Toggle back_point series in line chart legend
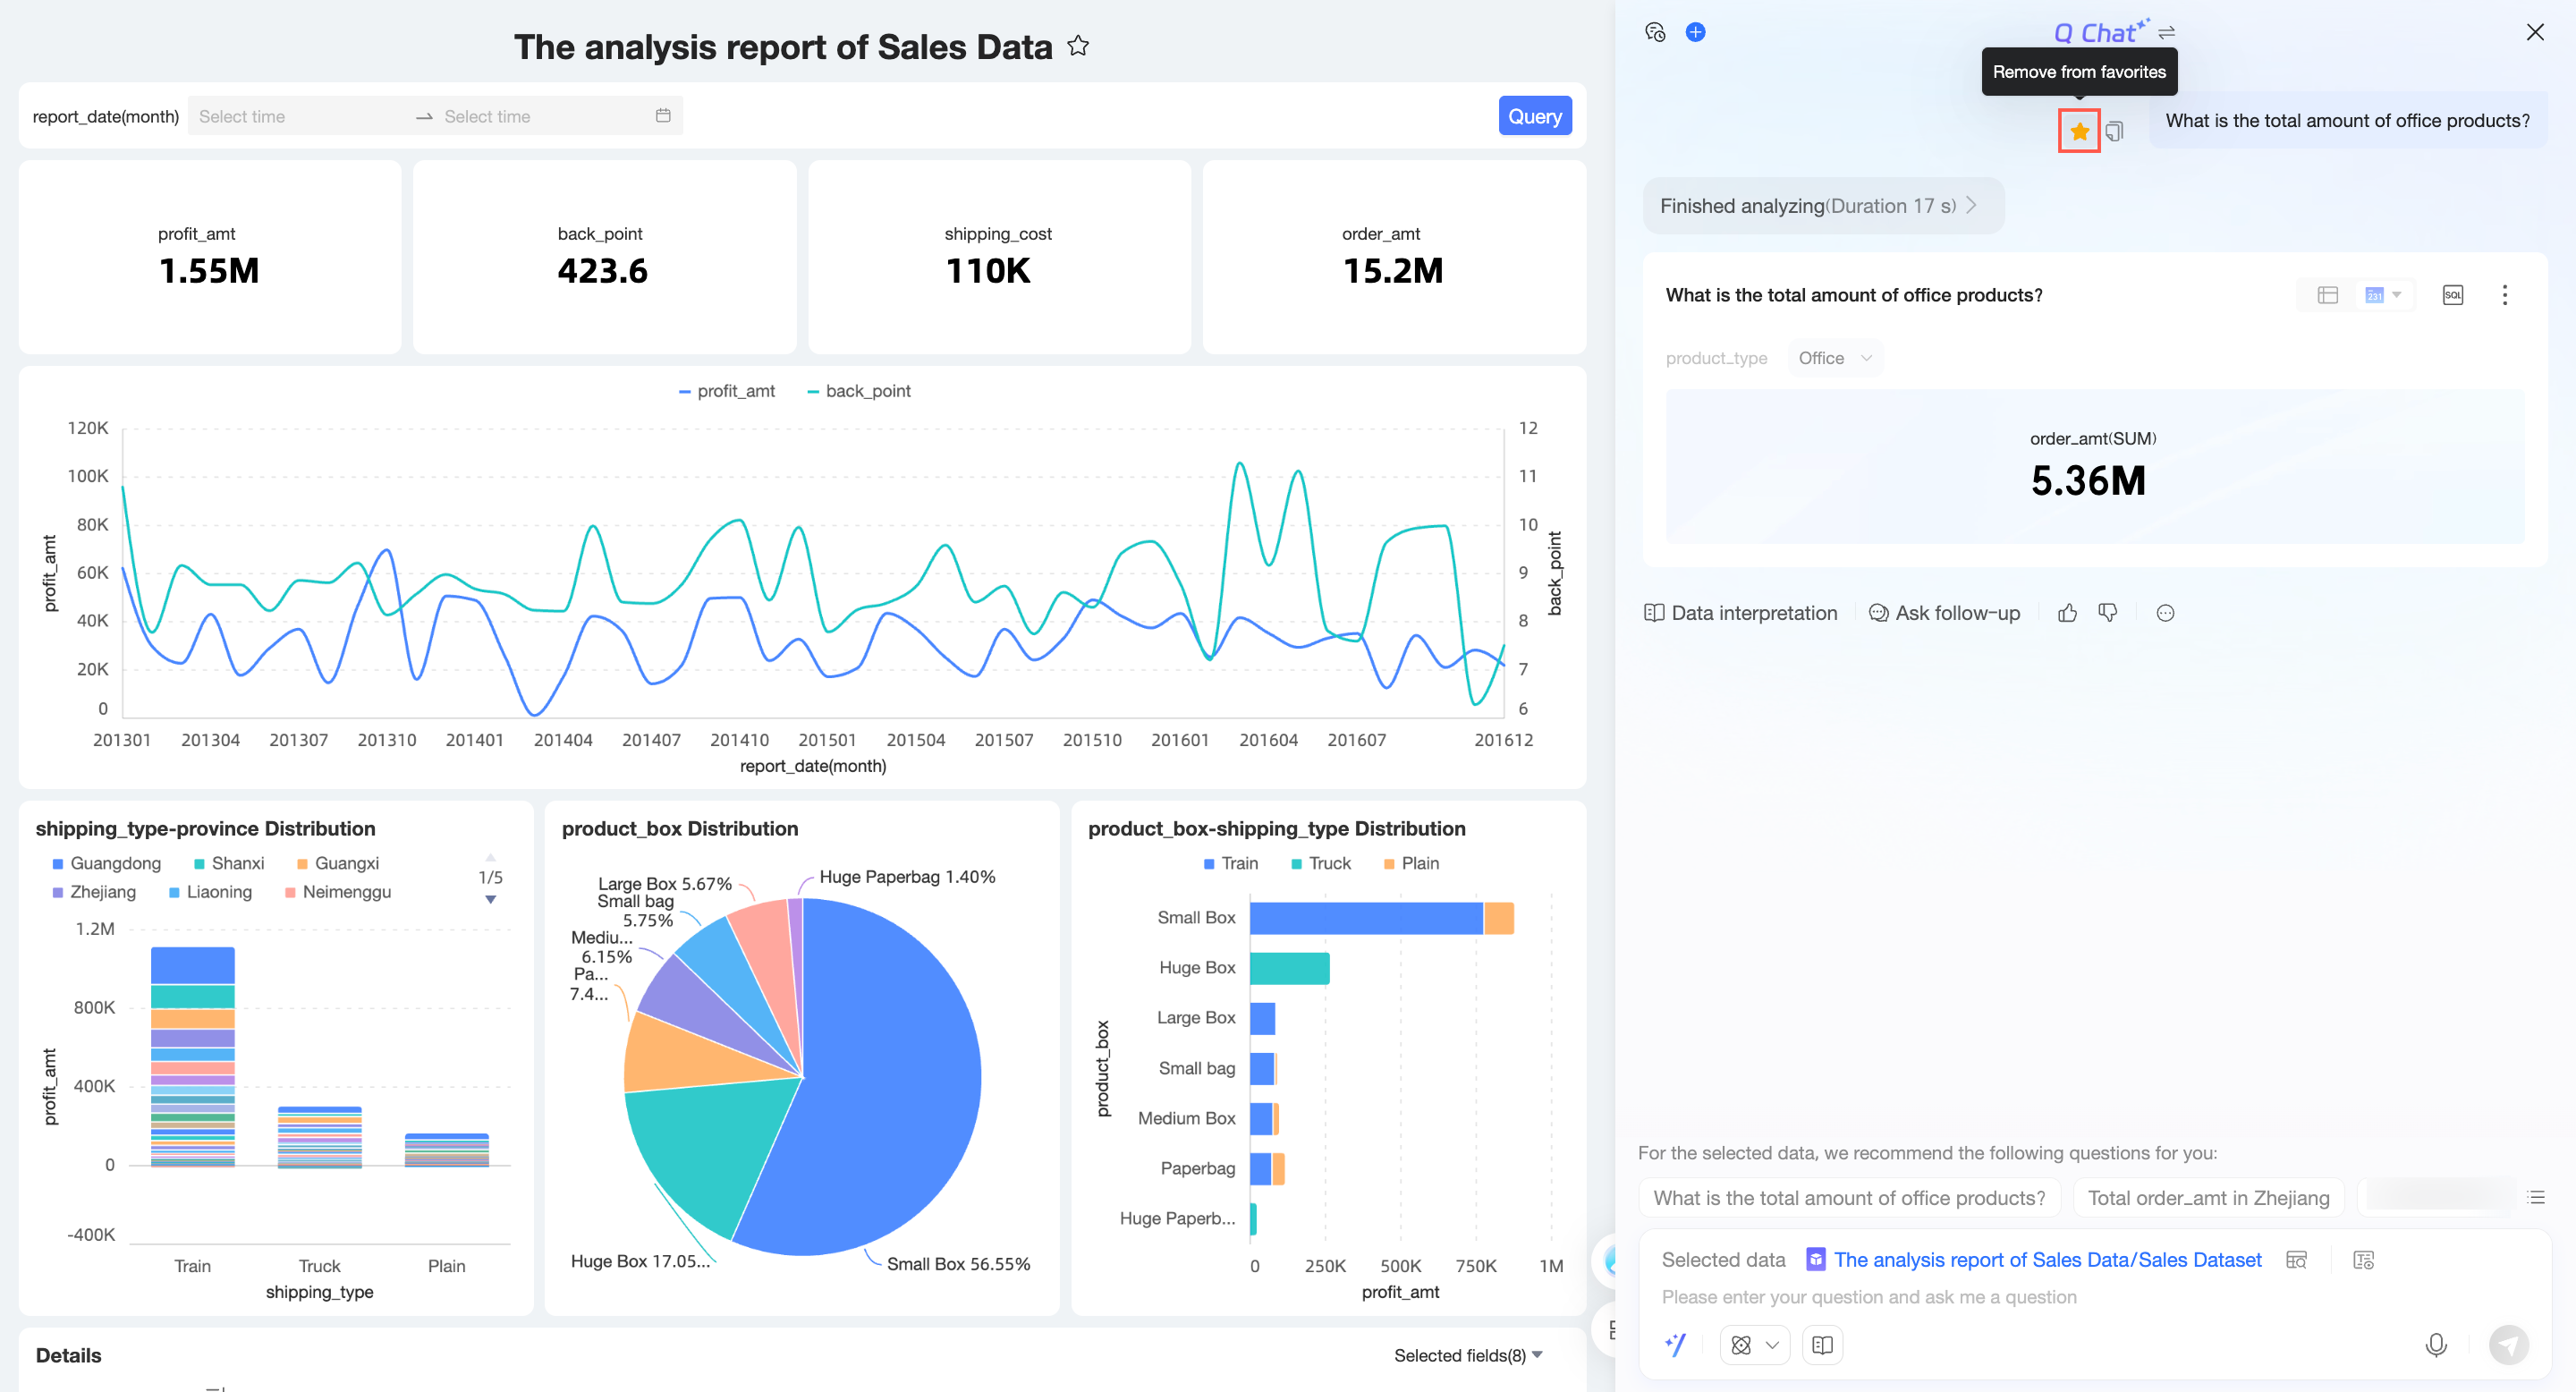The height and width of the screenshot is (1392, 2576). point(858,391)
